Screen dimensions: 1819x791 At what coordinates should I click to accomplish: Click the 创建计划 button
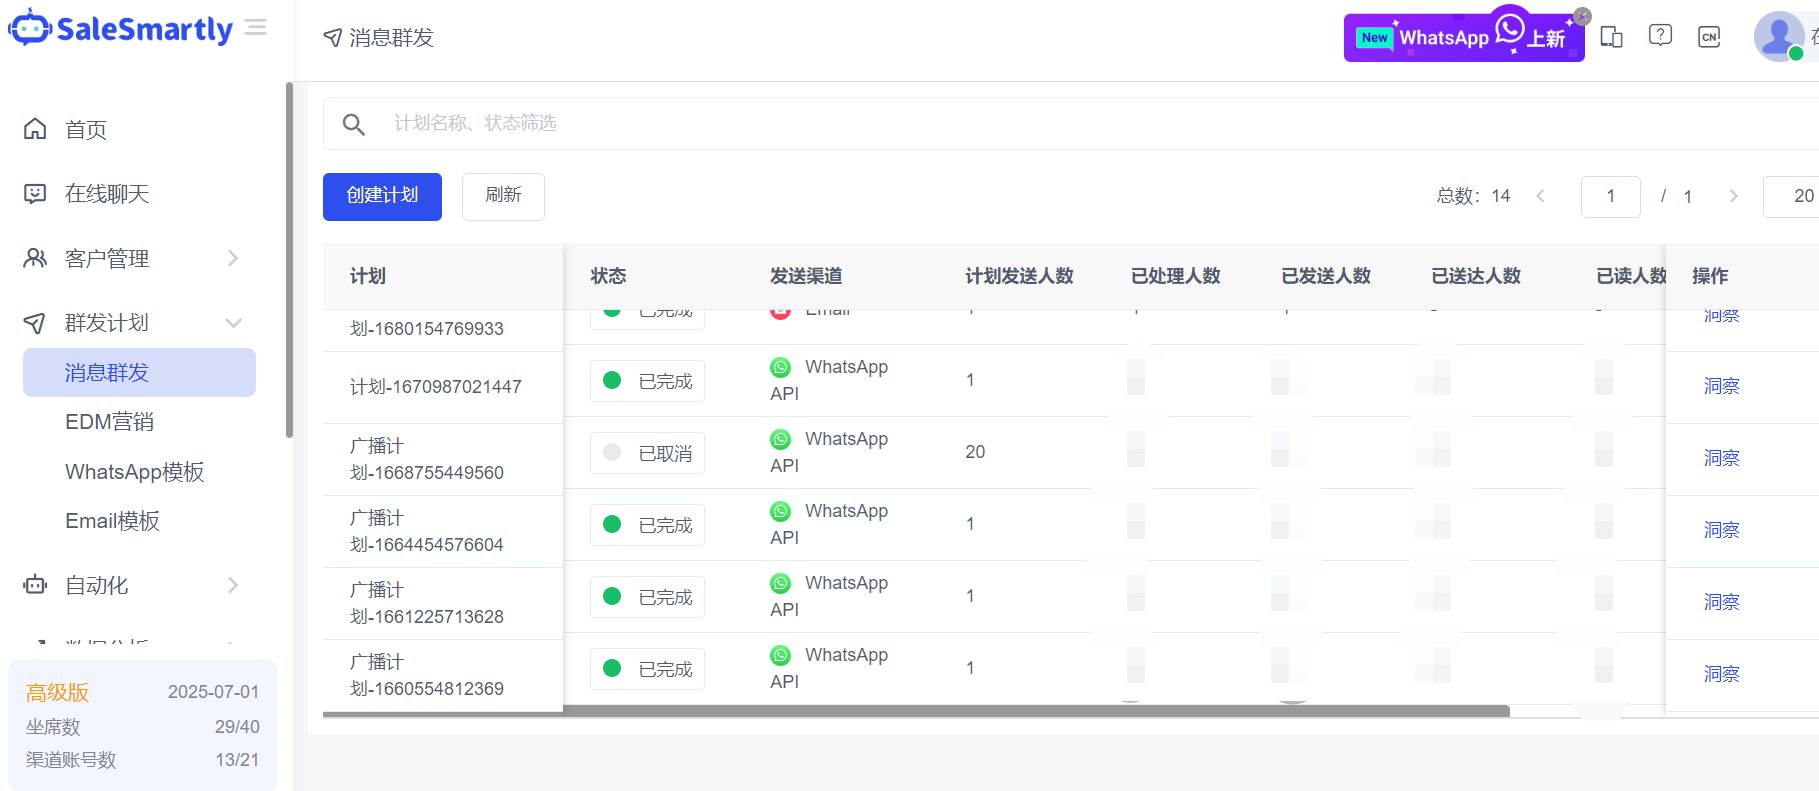tap(382, 196)
